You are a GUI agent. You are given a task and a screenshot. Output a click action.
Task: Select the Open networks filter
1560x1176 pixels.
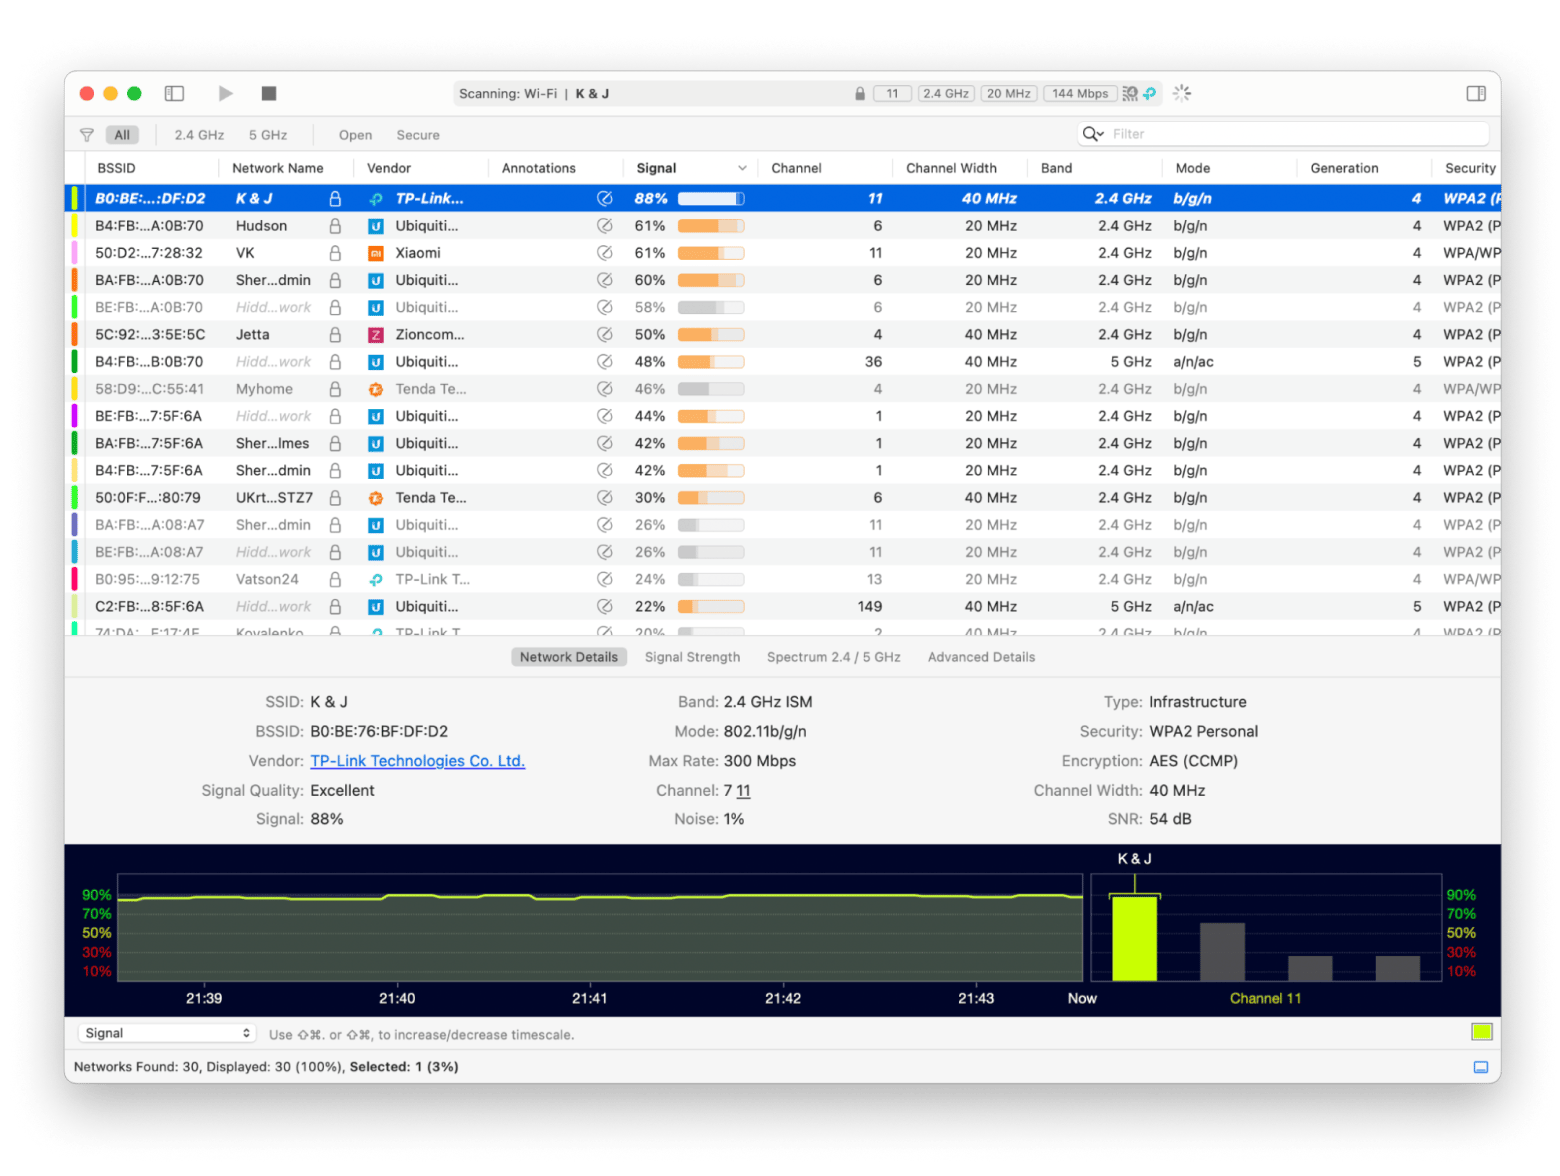tap(355, 134)
